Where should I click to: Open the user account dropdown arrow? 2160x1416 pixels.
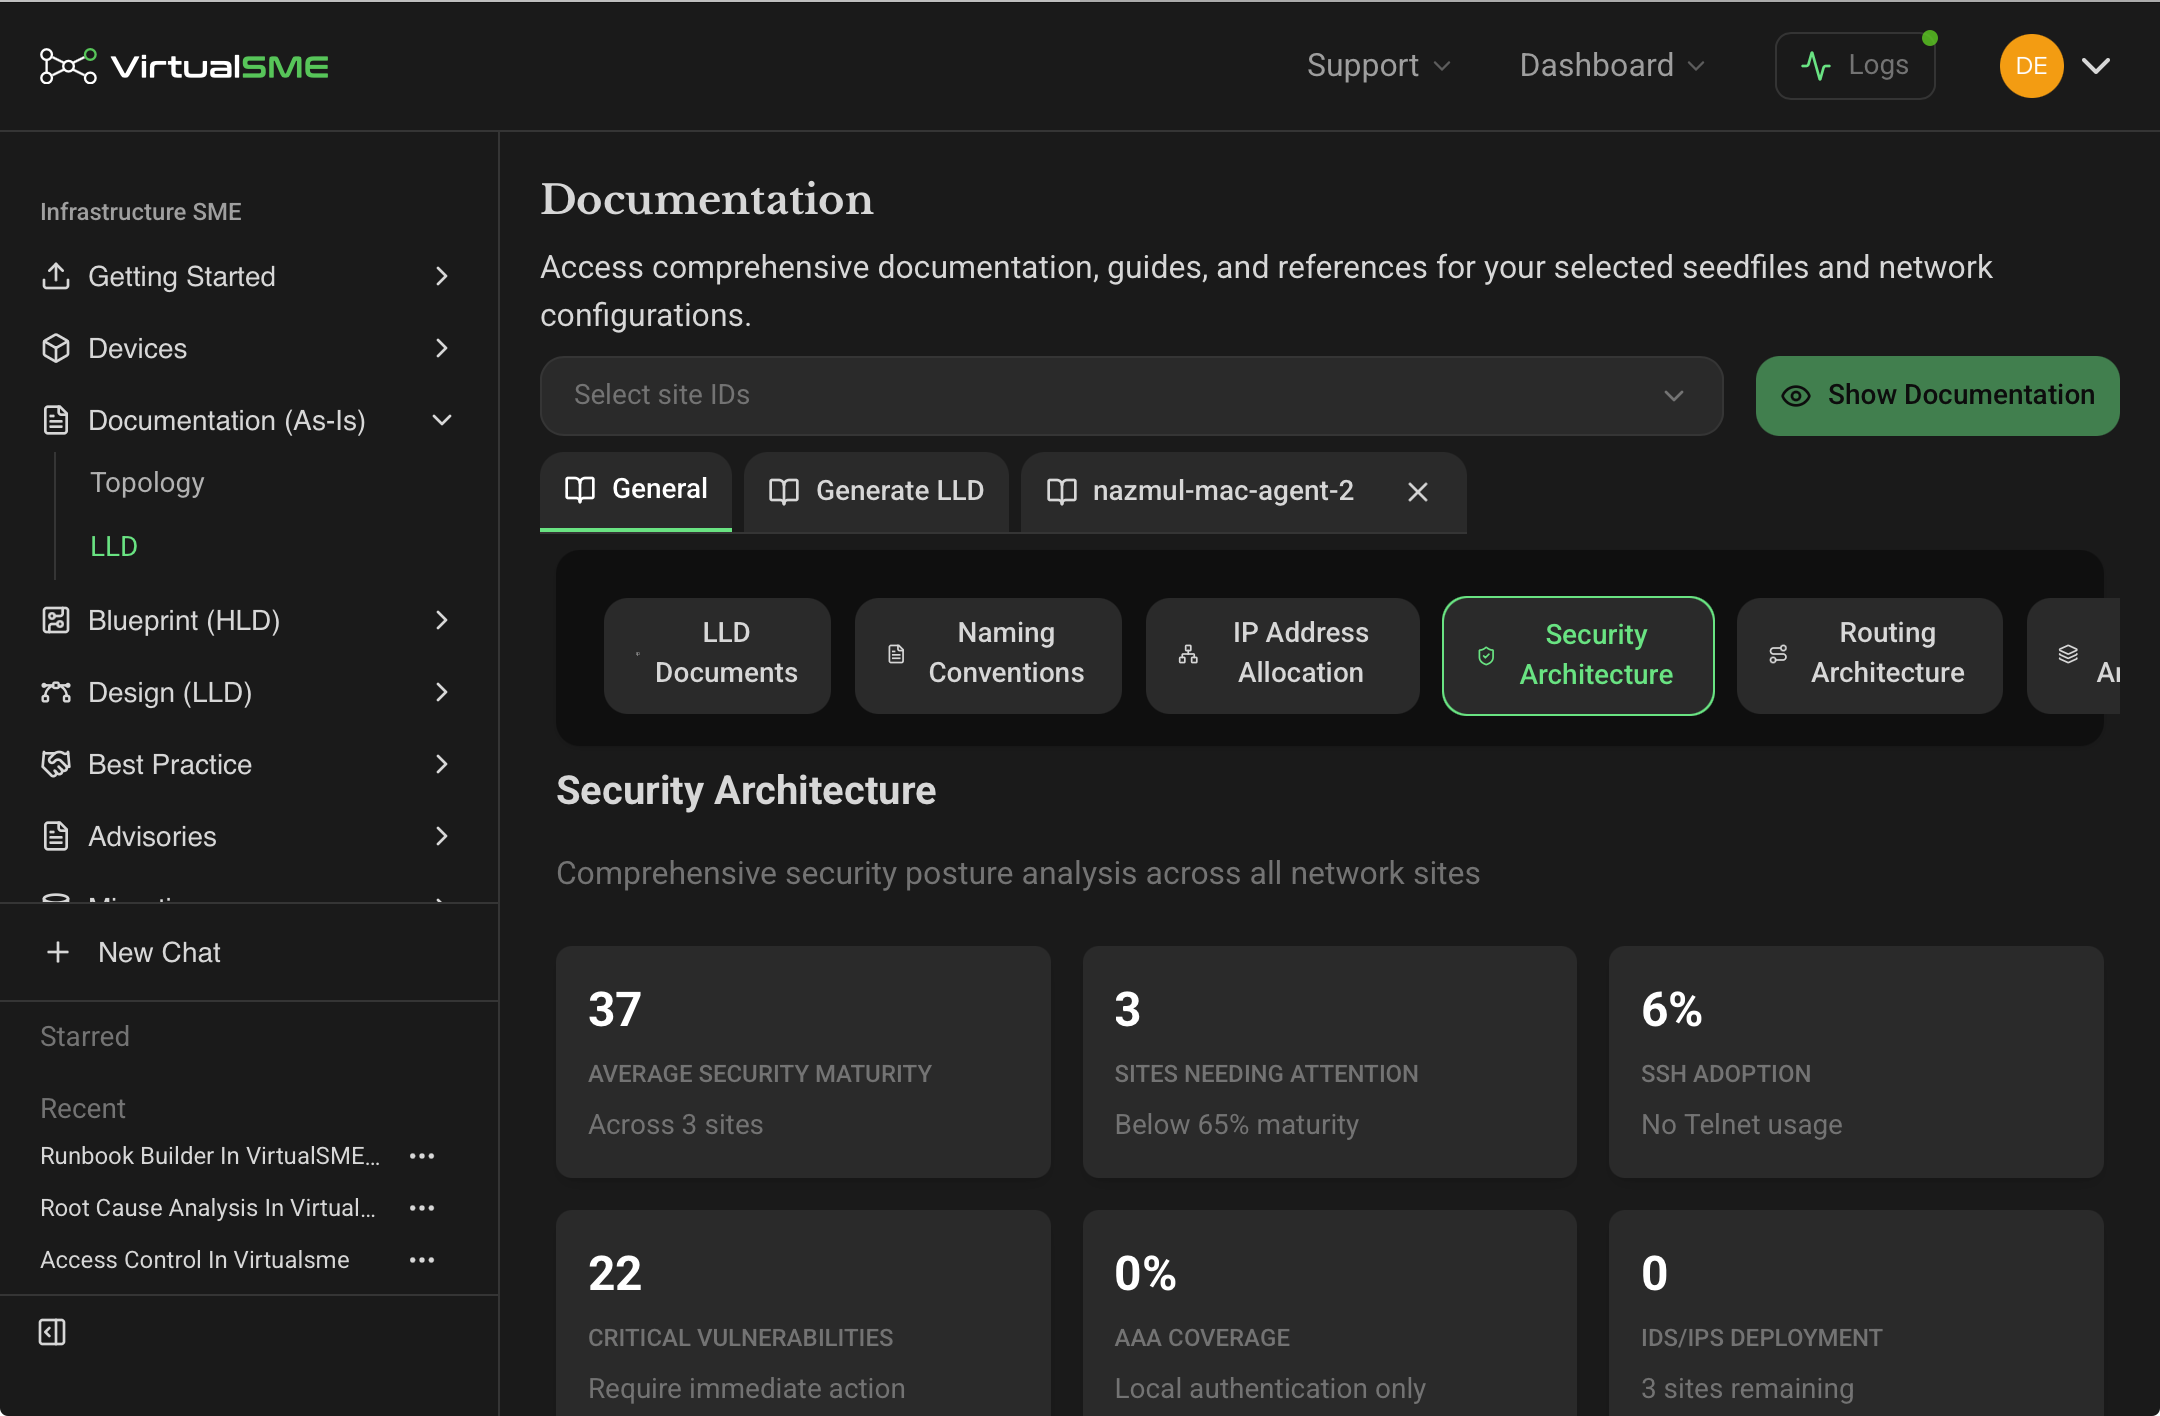click(x=2096, y=66)
